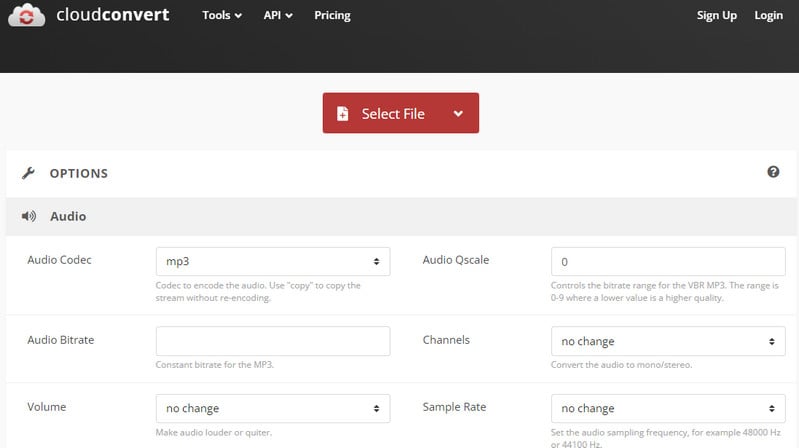Click the Audio Bitrate label
Screen dimensions: 799x448
(x=61, y=340)
